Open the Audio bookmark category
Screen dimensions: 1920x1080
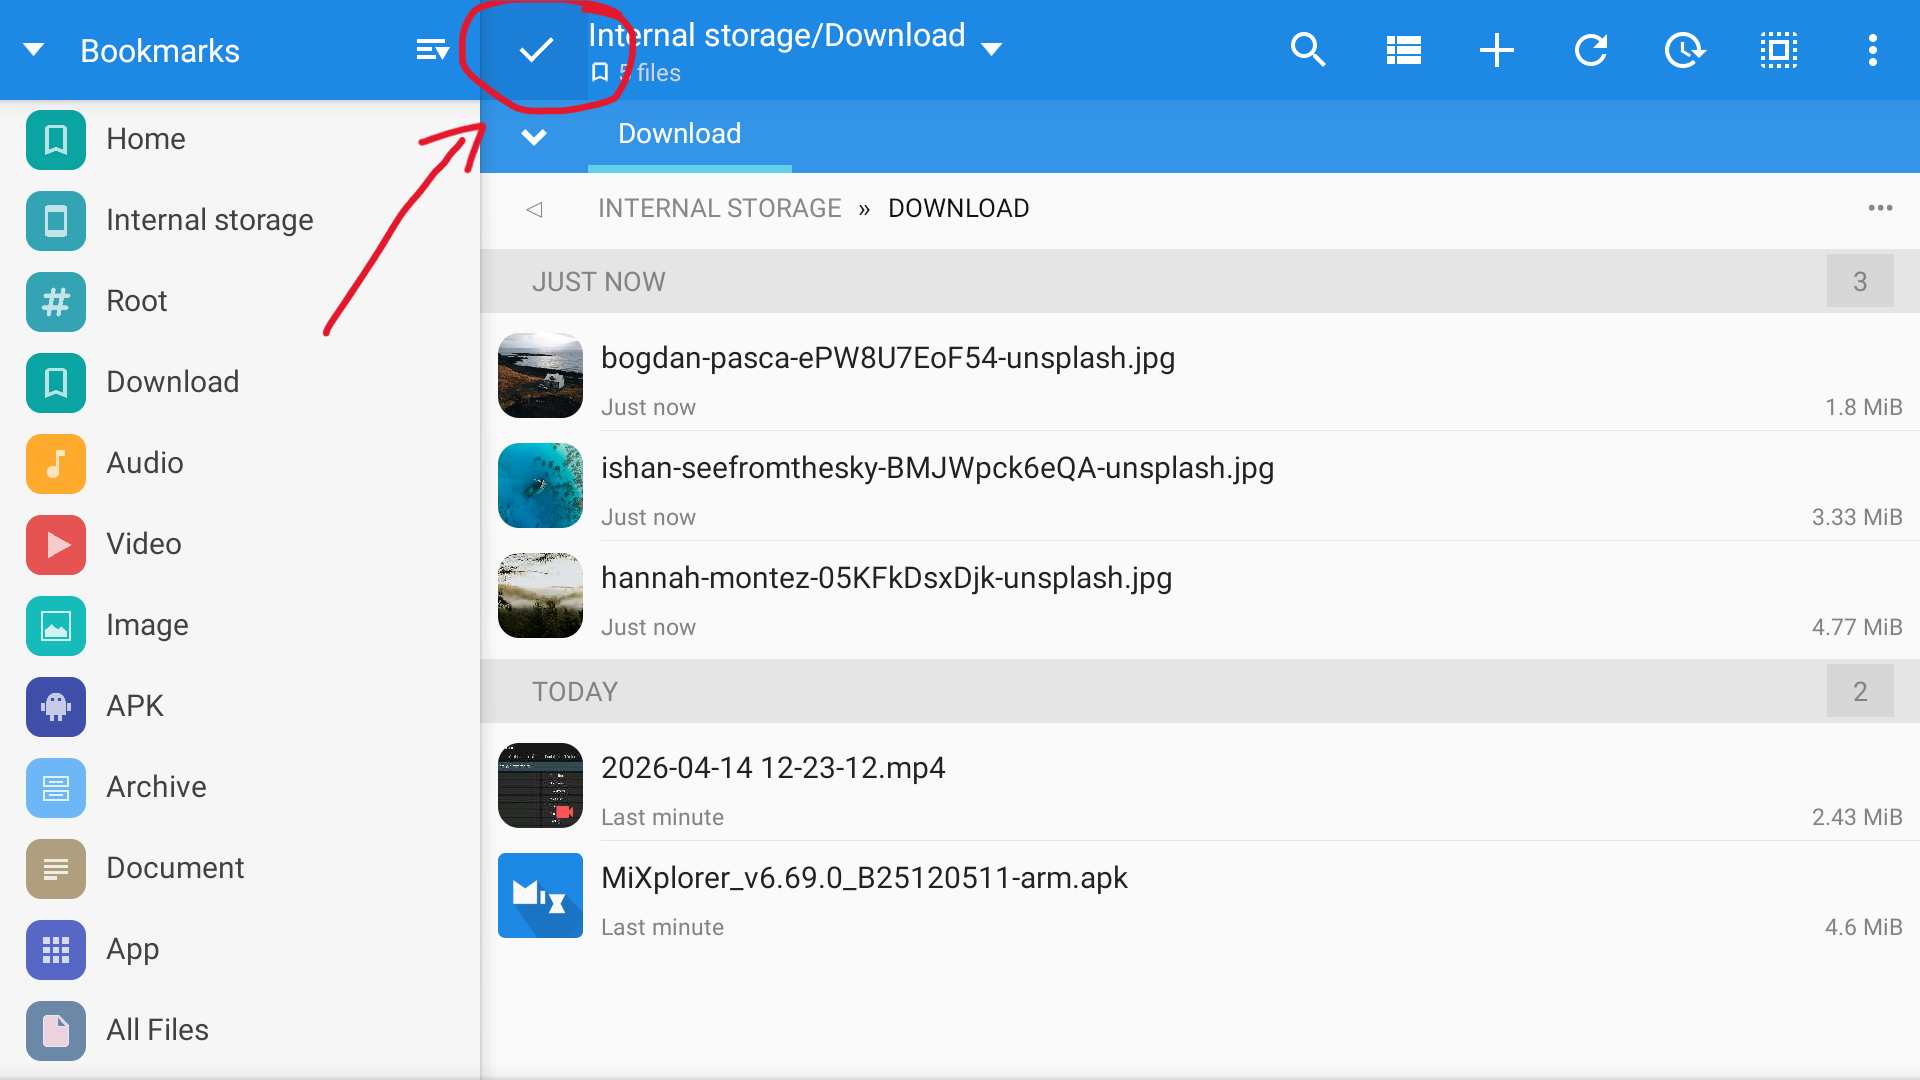145,463
